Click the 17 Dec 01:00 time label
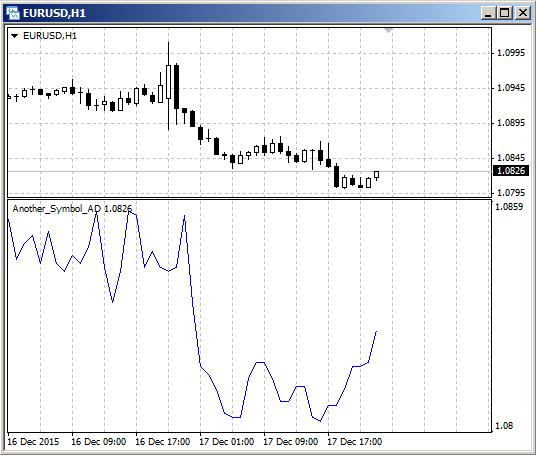Screen dimensions: 536x455 coord(226,442)
